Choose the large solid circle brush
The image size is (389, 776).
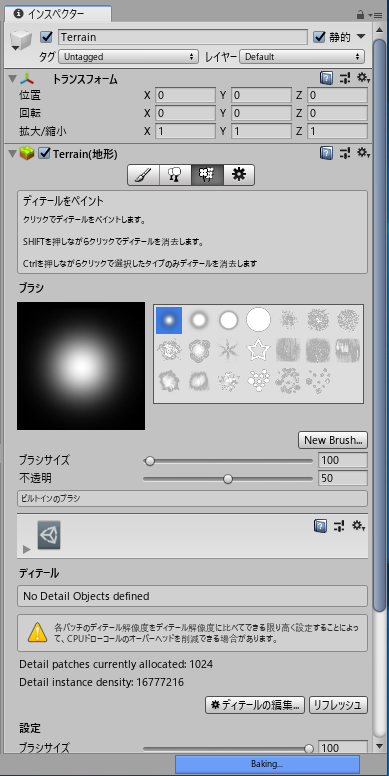[258, 320]
